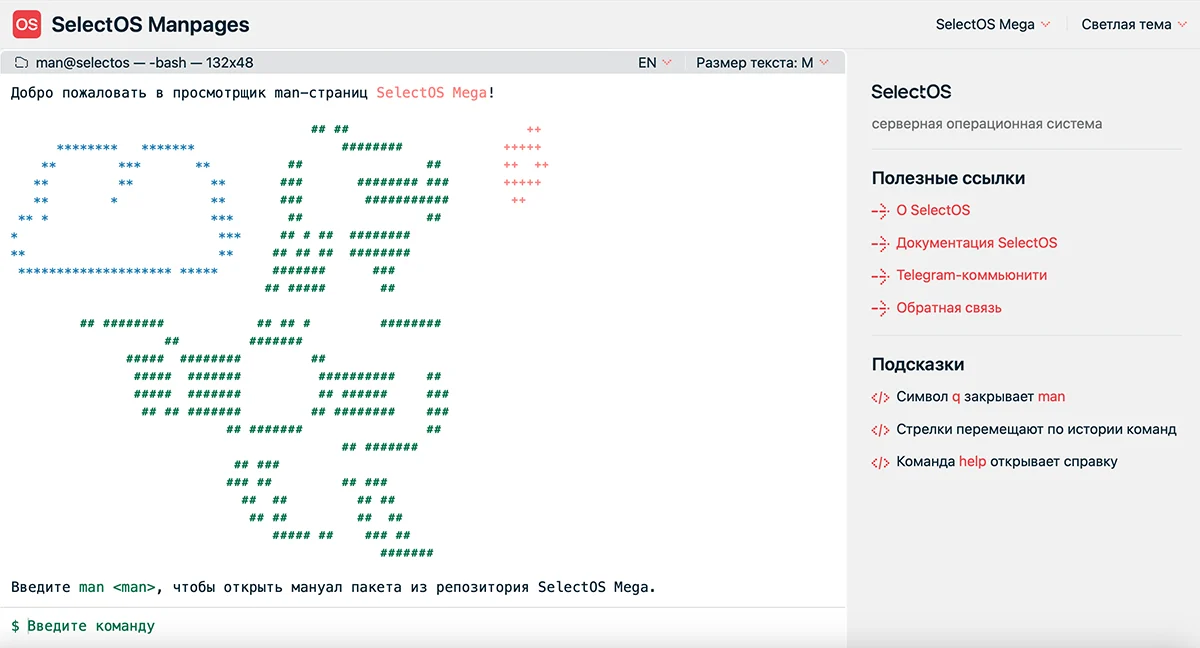Visit the Telegram-коммьюнити link
Image resolution: width=1200 pixels, height=648 pixels.
tap(971, 276)
